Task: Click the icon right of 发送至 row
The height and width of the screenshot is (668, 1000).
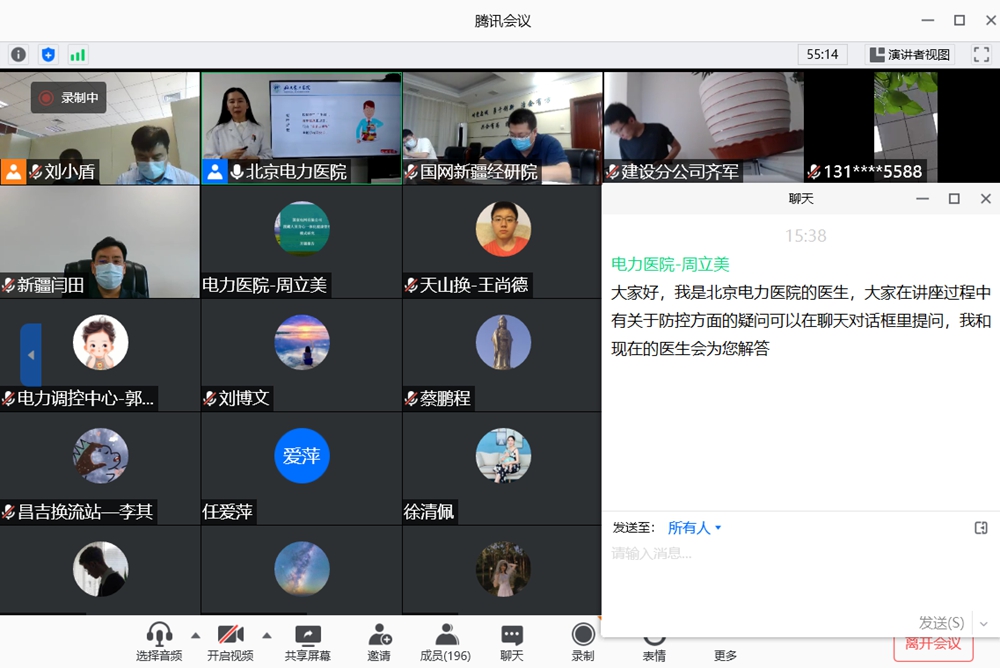Action: [x=981, y=528]
